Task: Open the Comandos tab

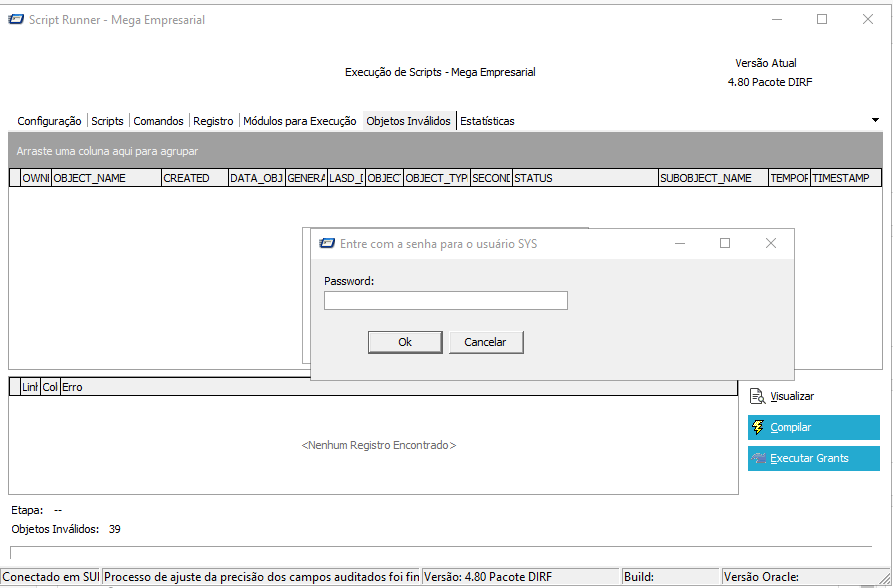Action: tap(158, 121)
